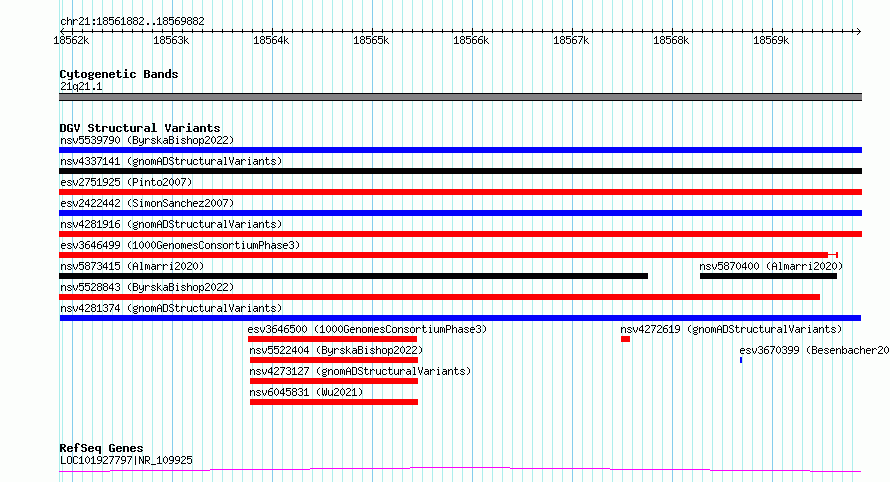The width and height of the screenshot is (890, 482).
Task: Click the right arrowhead of the ruler
Action: tap(859, 31)
